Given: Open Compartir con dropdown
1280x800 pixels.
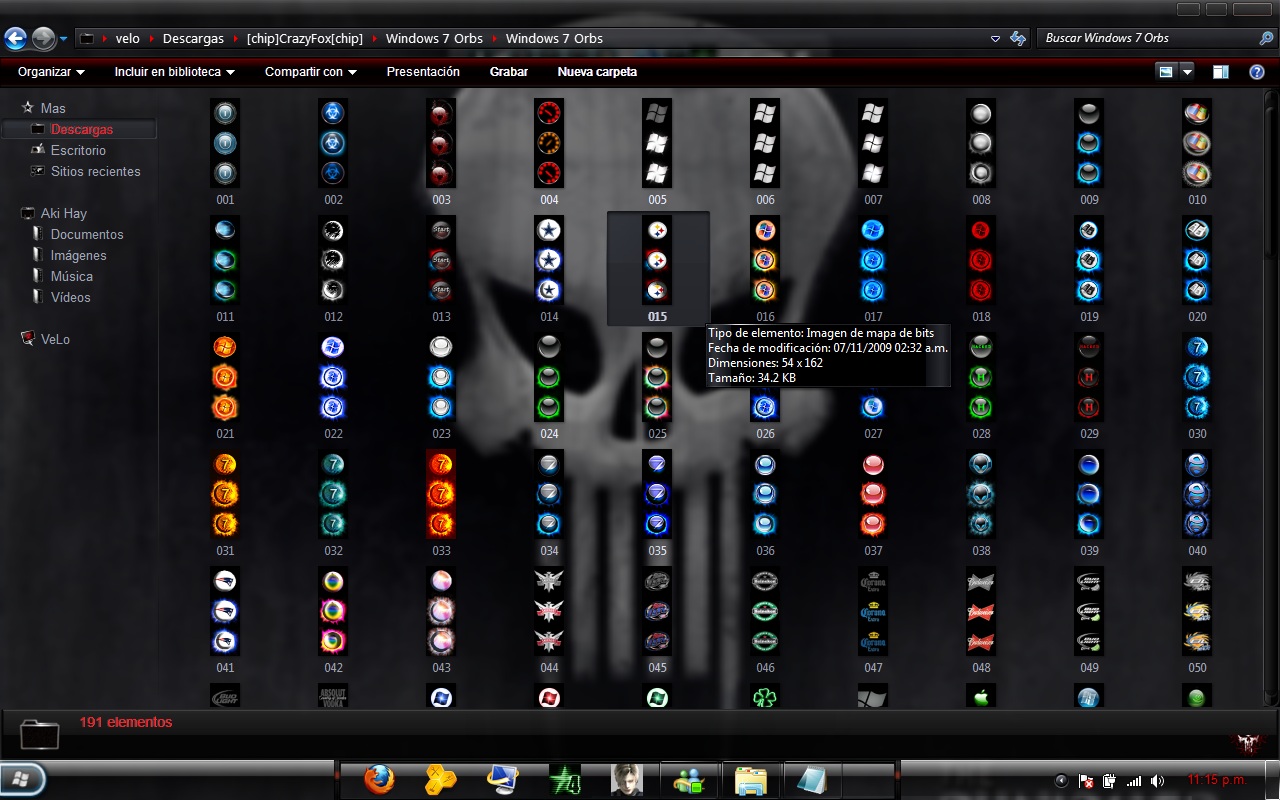Looking at the screenshot, I should tap(311, 72).
